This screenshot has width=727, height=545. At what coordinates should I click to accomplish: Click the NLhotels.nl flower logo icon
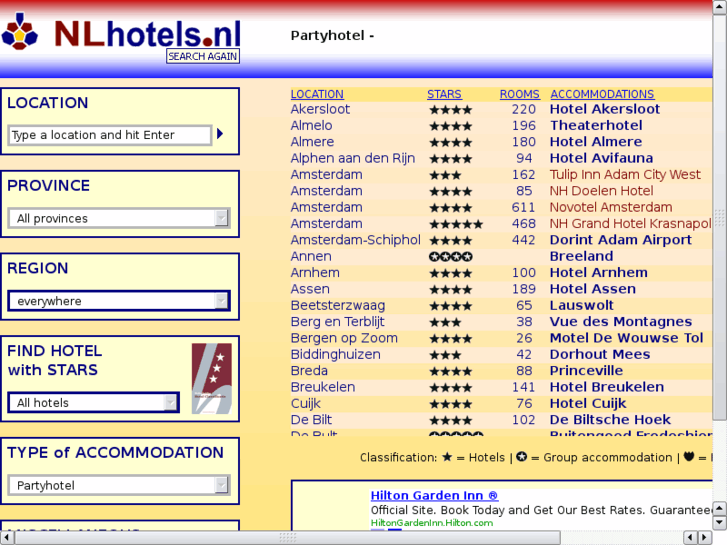click(19, 32)
